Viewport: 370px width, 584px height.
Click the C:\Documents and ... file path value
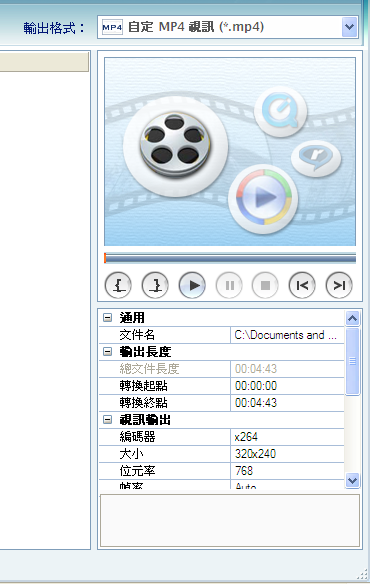[x=285, y=335]
